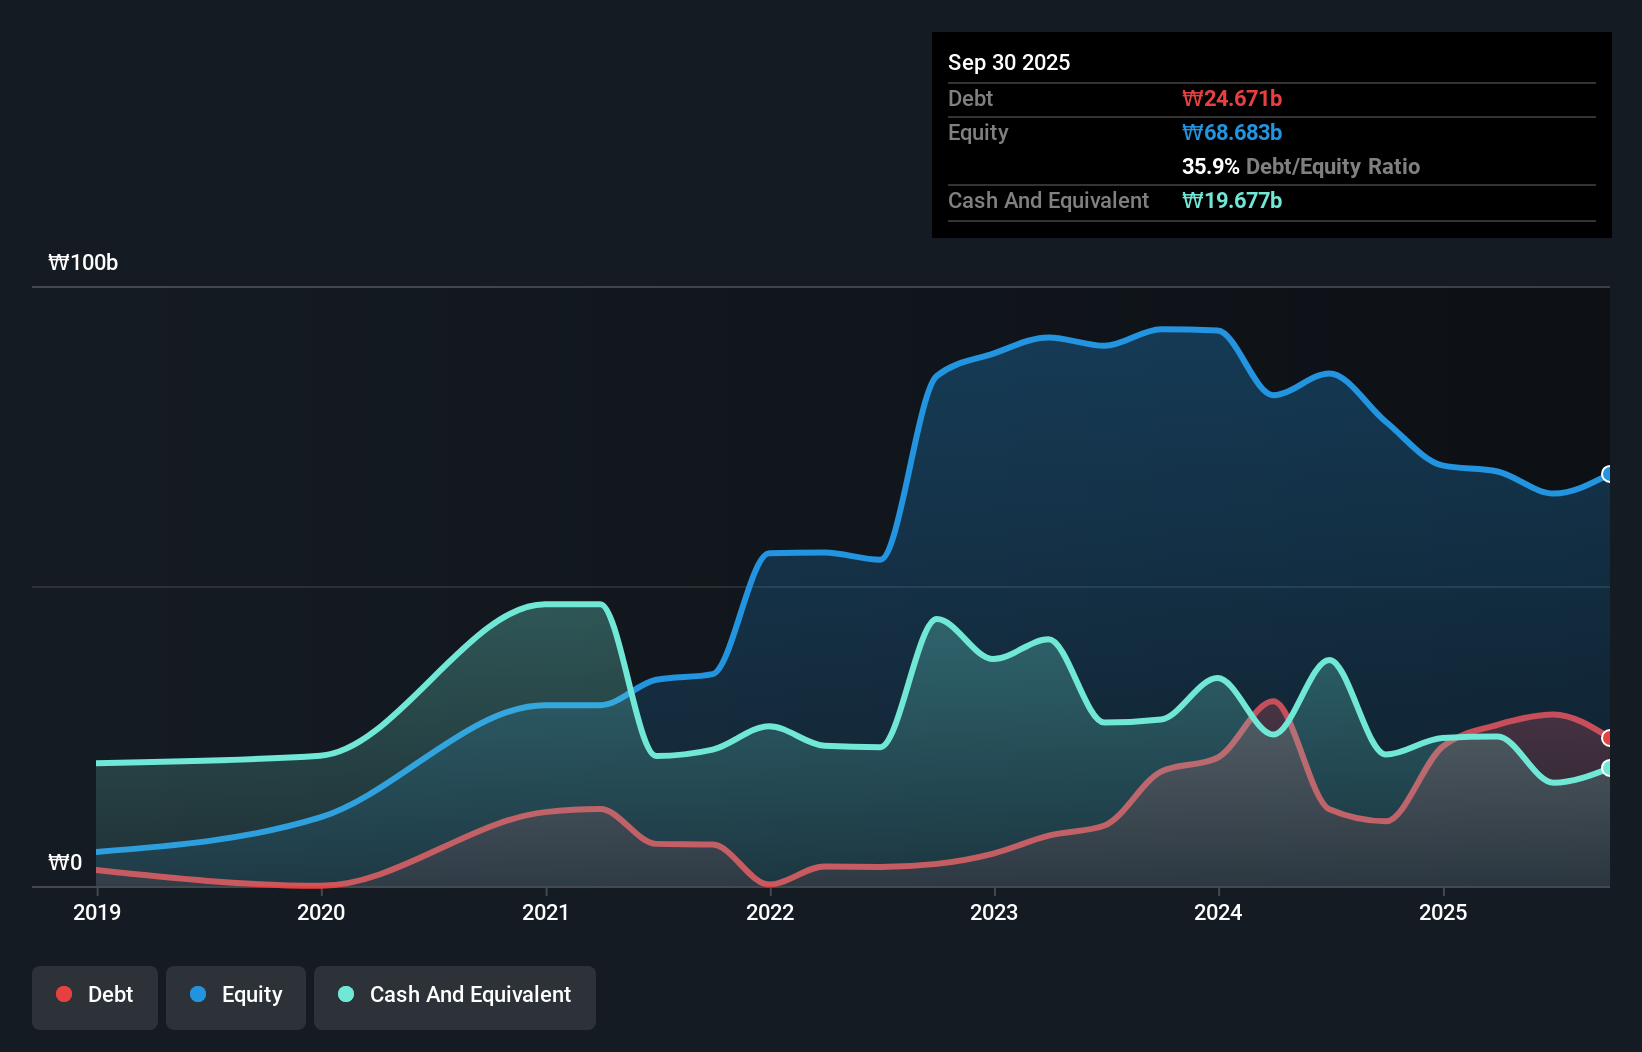Expand the Sep 30 2025 tooltip panel
Screen dimensions: 1642x1052
click(1009, 62)
